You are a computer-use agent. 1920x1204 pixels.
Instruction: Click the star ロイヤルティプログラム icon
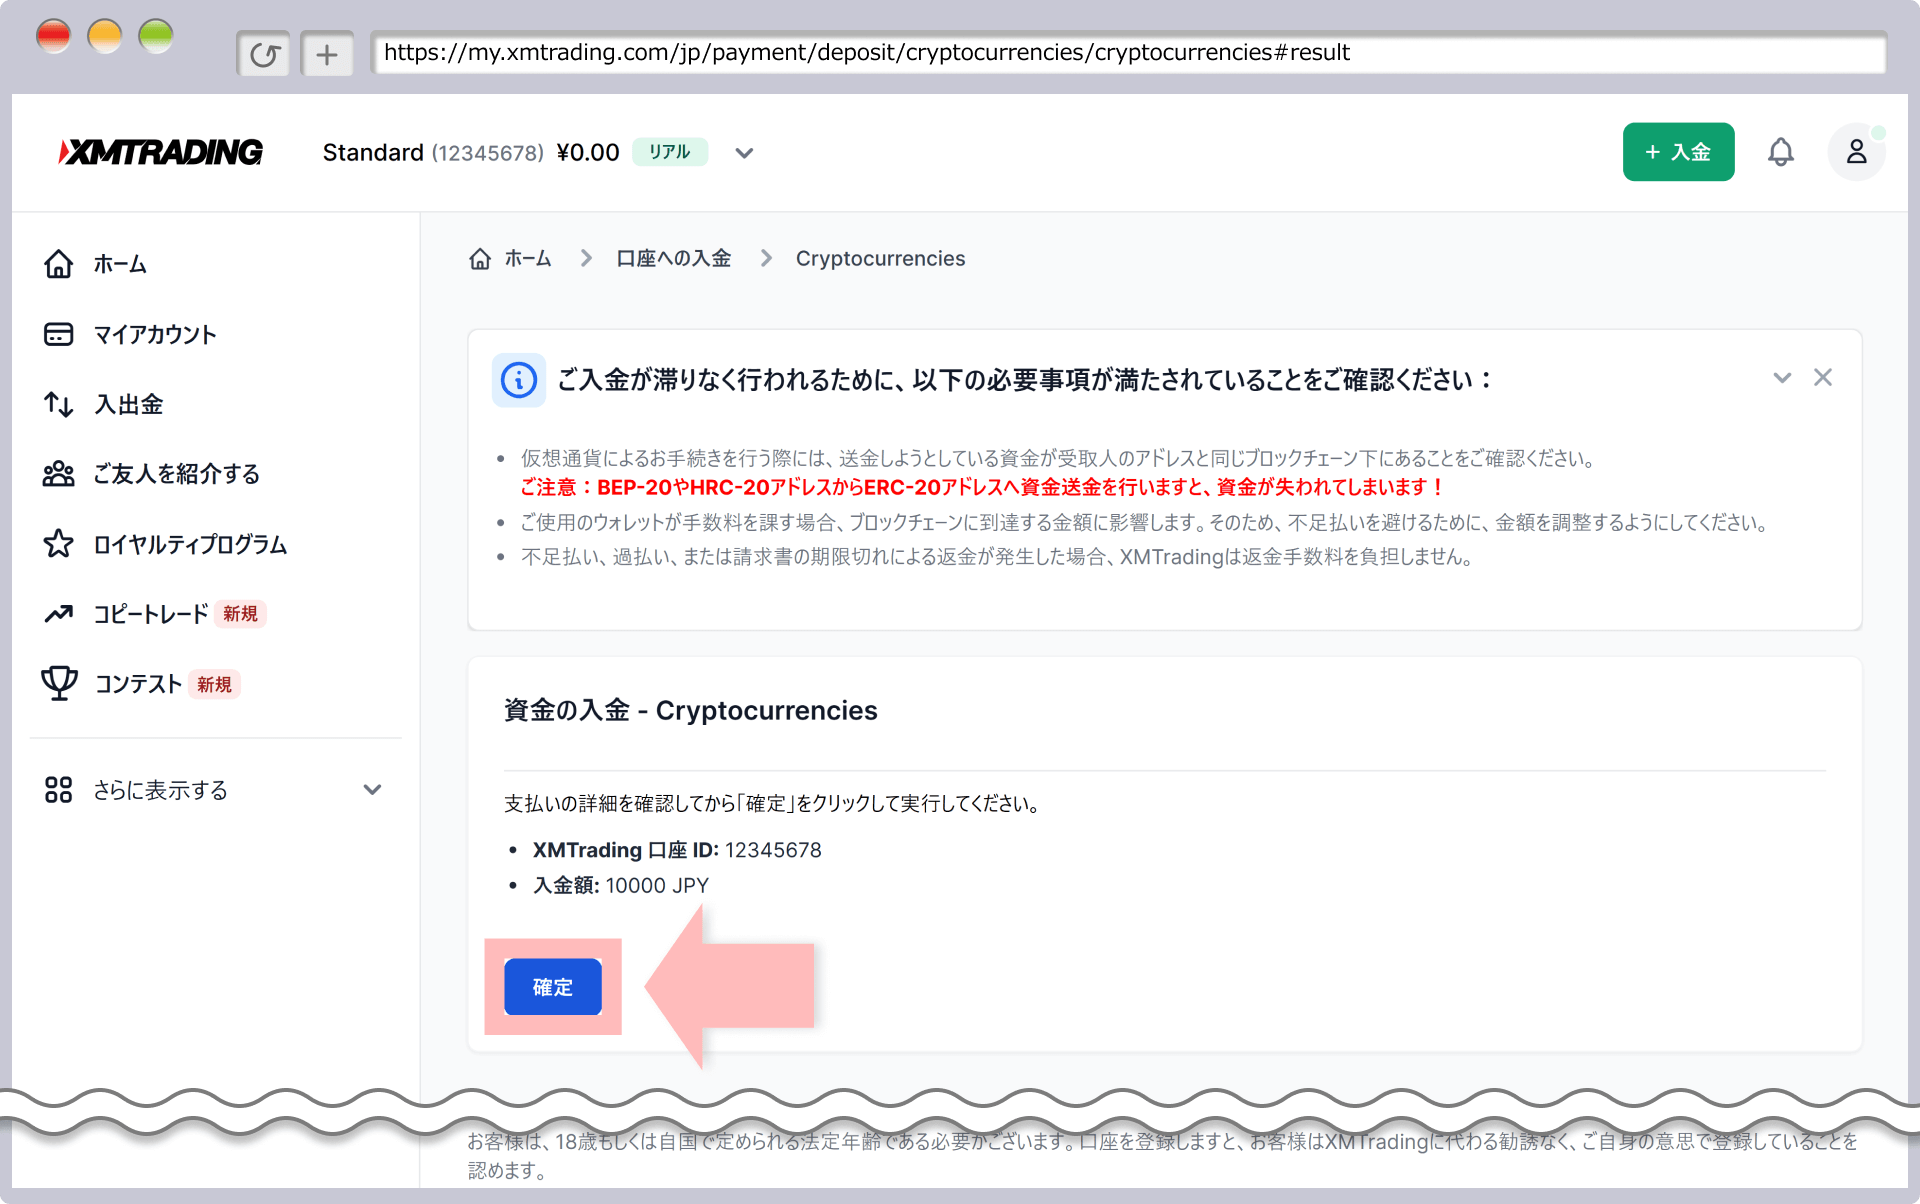(x=59, y=544)
